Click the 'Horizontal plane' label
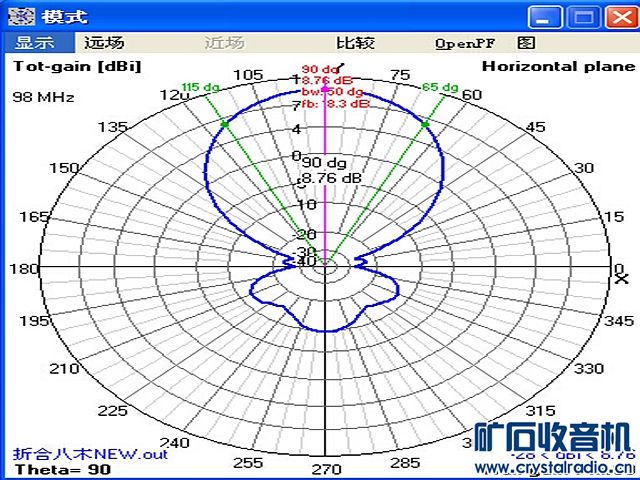Screen dimensions: 640x480 point(559,66)
